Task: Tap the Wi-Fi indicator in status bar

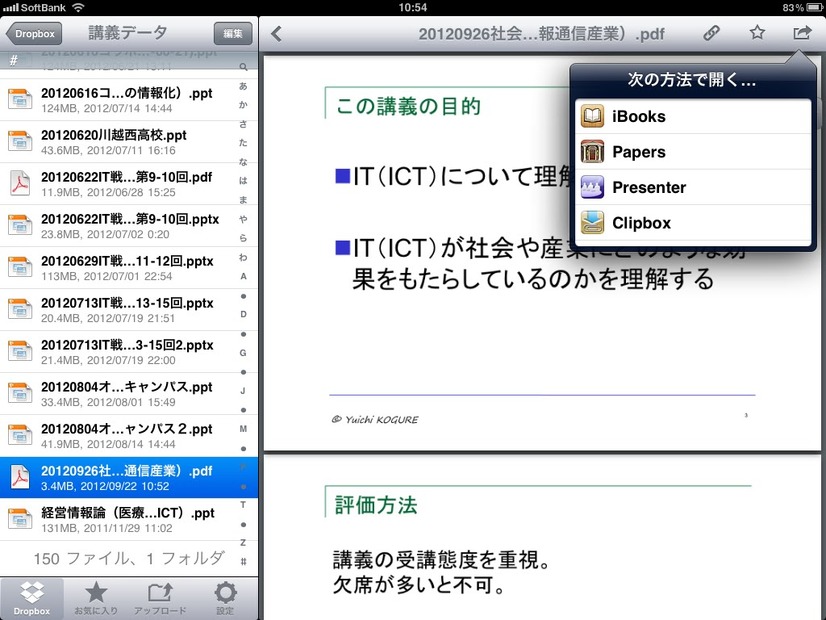Action: tap(78, 7)
